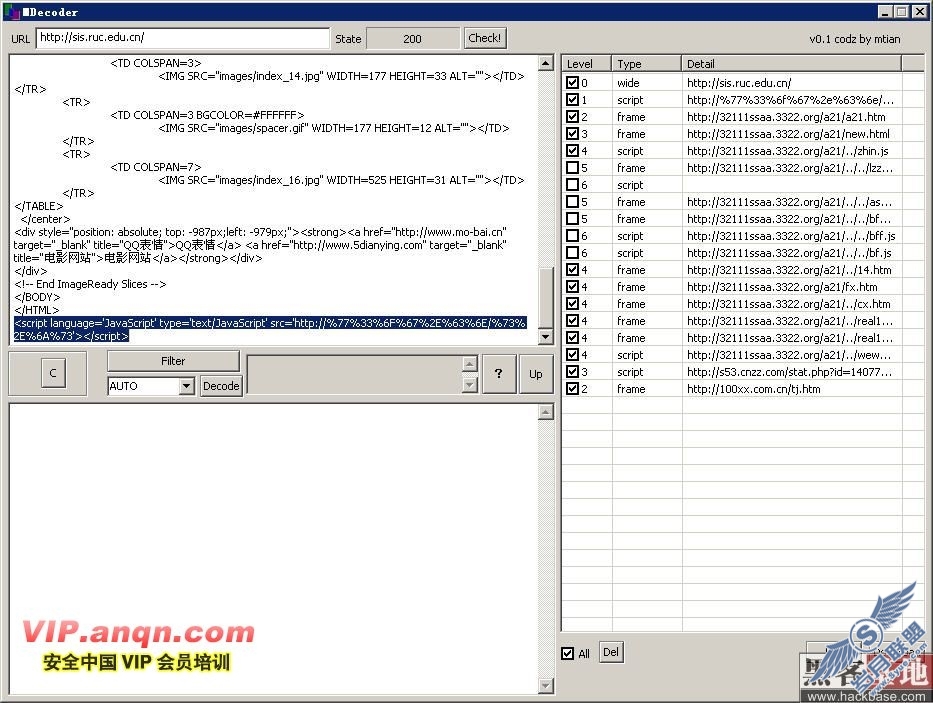Screen dimensions: 933x703
Task: Click the Decode button
Action: tap(221, 386)
